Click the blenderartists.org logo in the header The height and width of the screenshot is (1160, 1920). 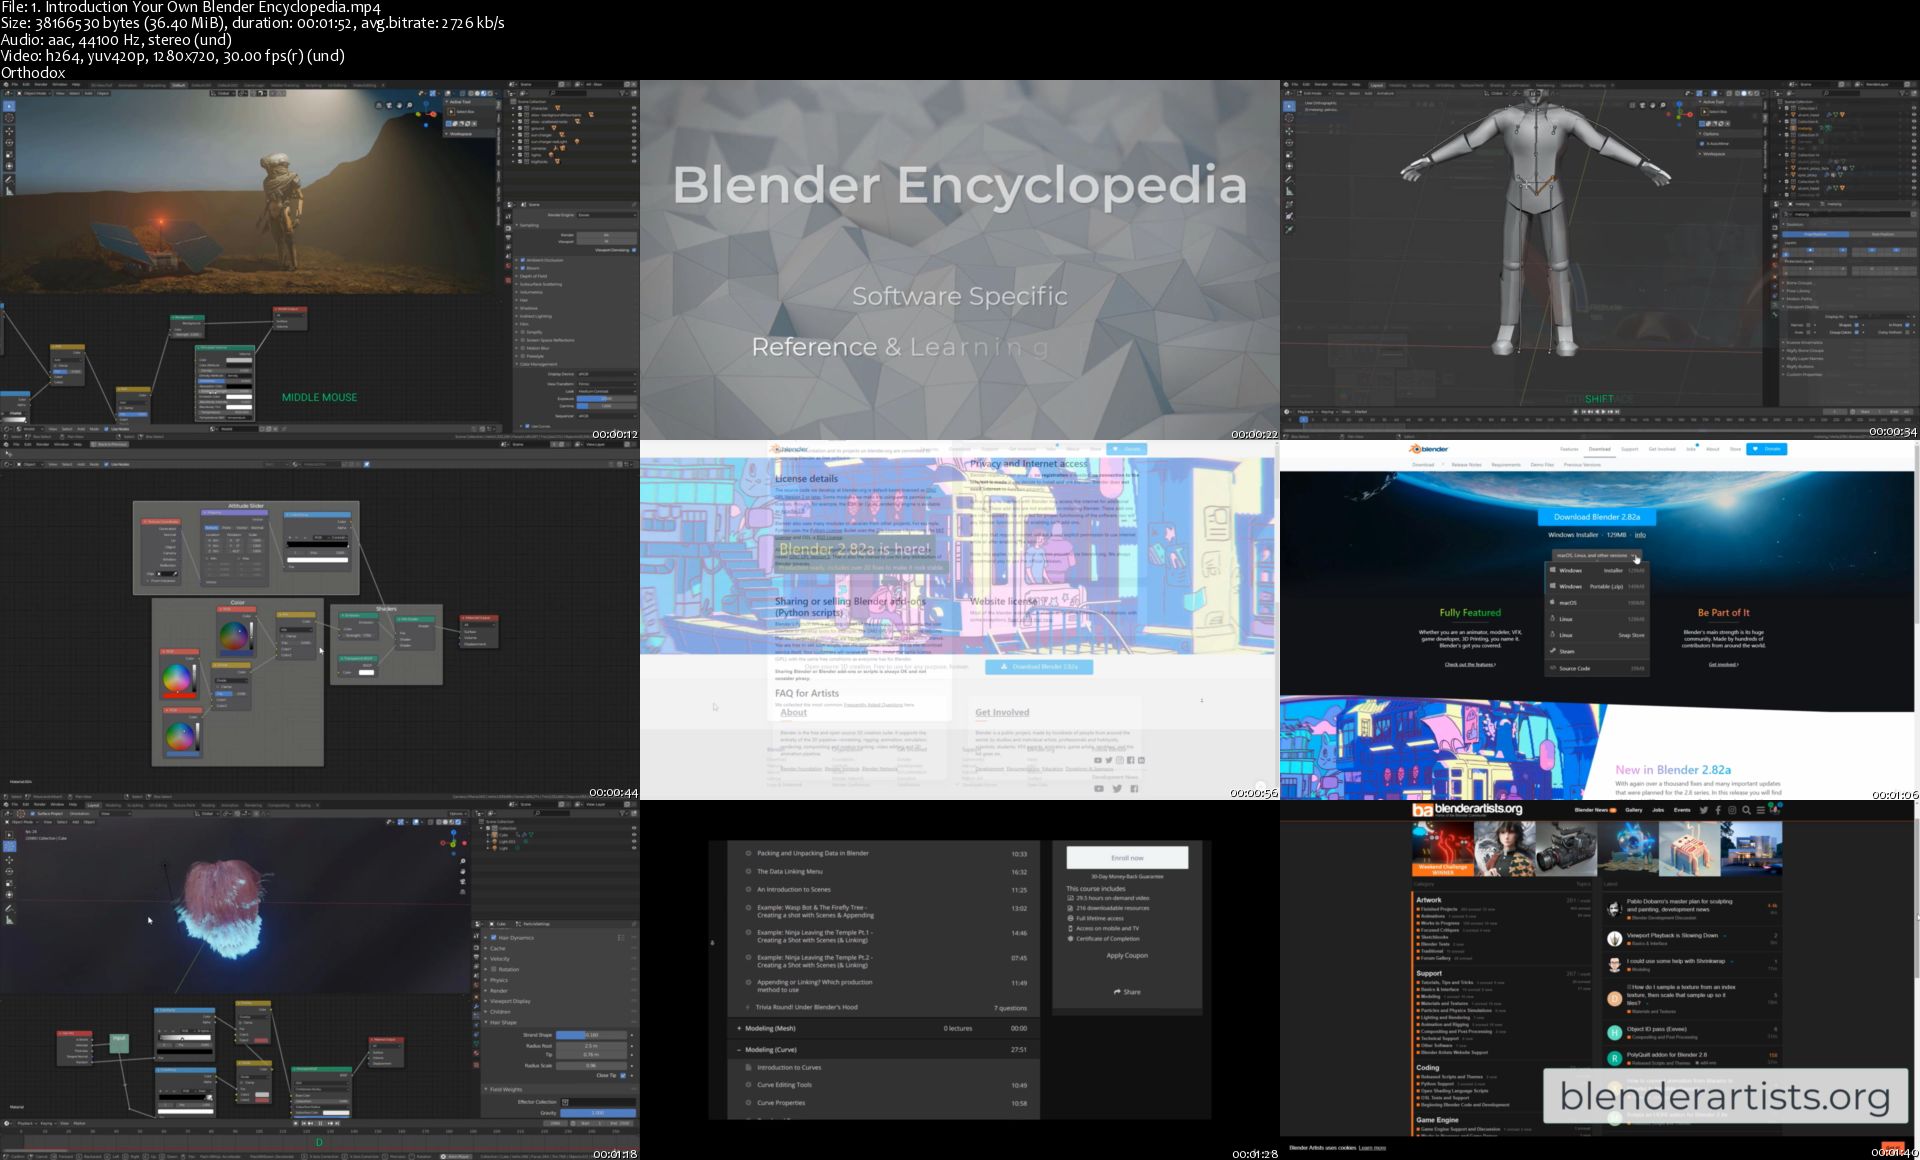click(x=1467, y=809)
